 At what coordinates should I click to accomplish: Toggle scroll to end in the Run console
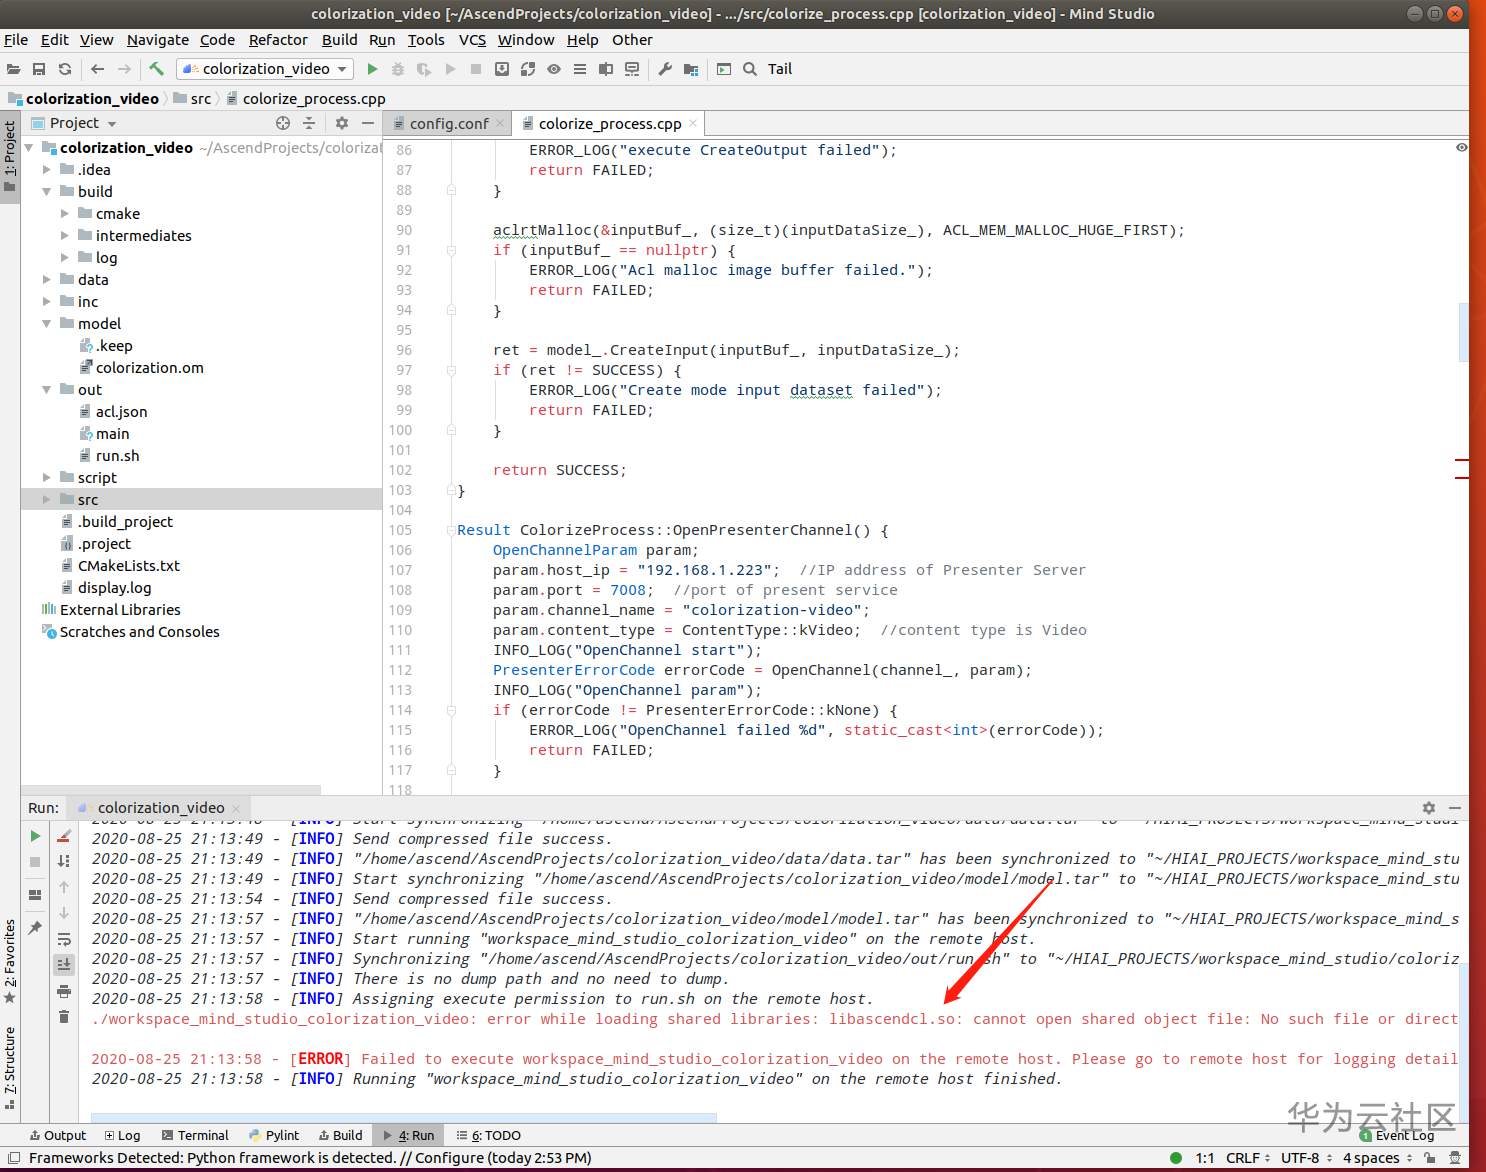[x=64, y=964]
